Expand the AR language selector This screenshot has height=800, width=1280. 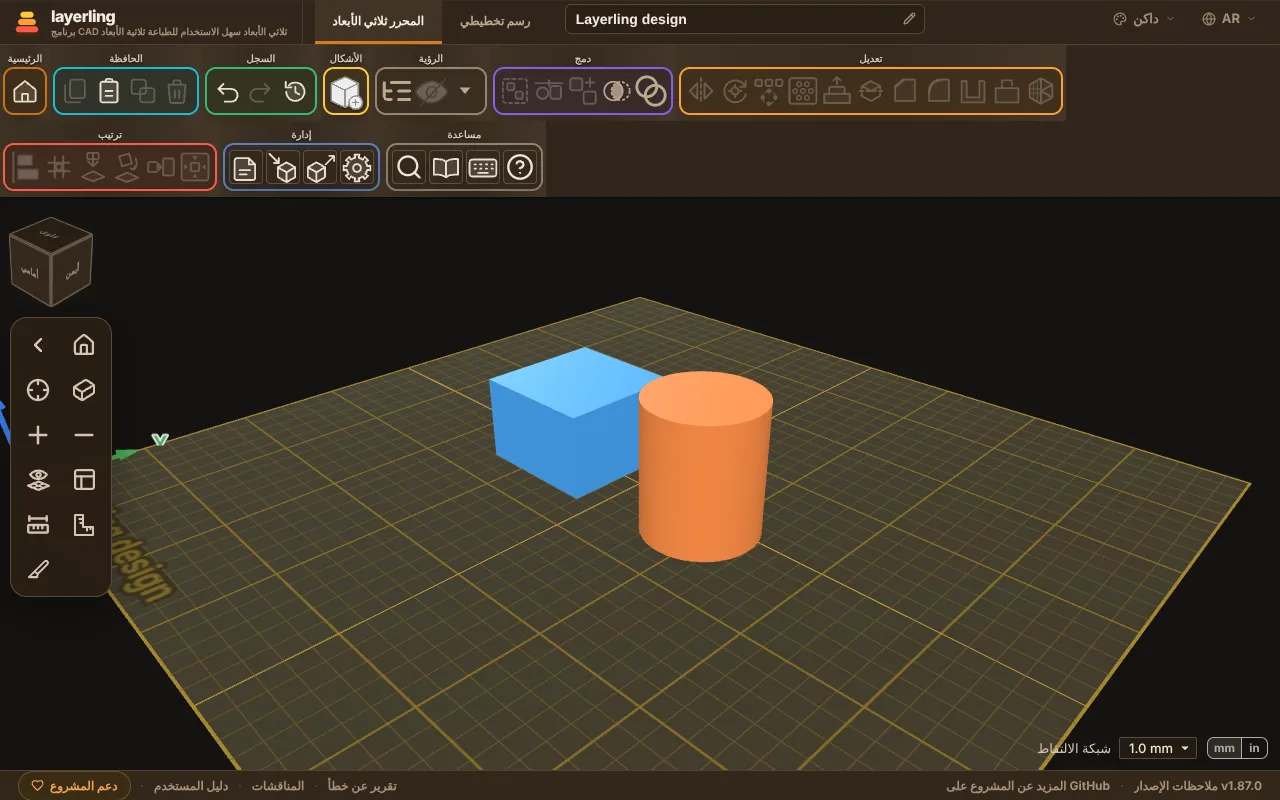[x=1229, y=19]
